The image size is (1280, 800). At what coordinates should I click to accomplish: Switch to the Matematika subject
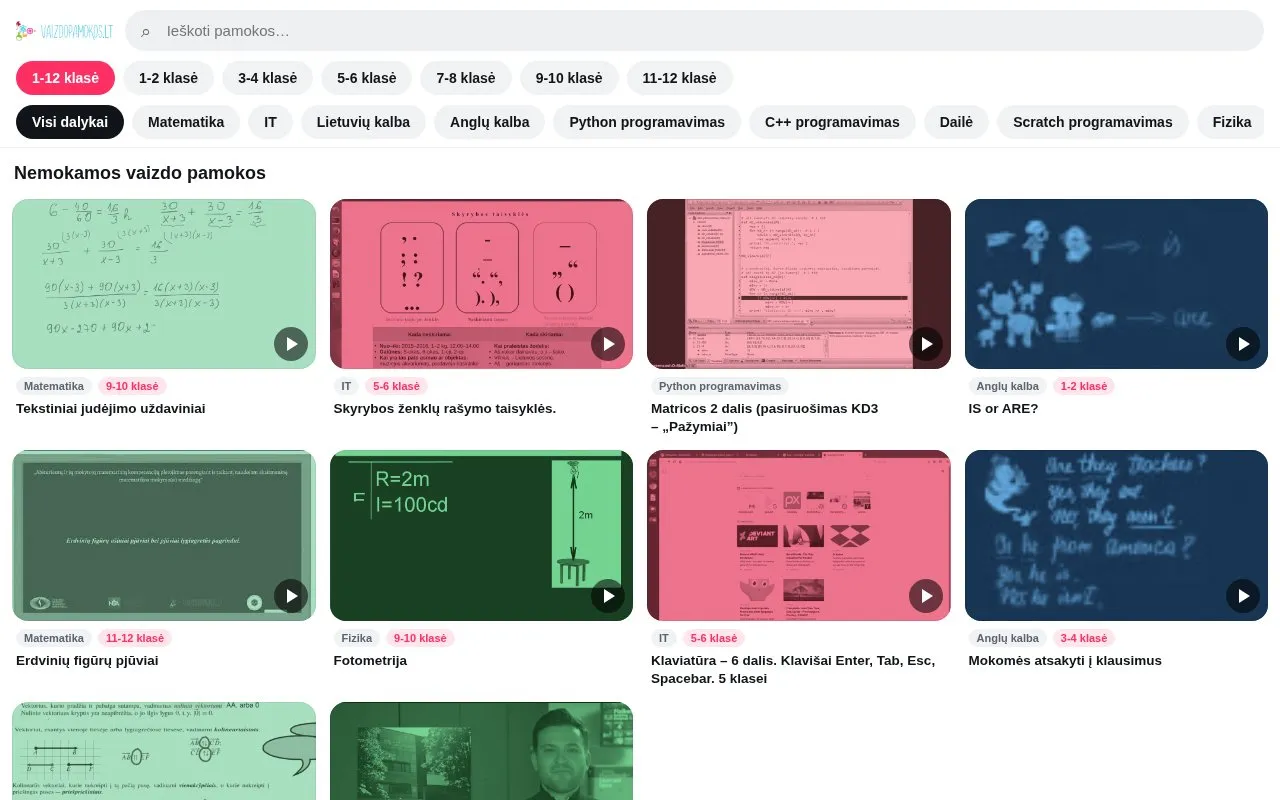186,122
